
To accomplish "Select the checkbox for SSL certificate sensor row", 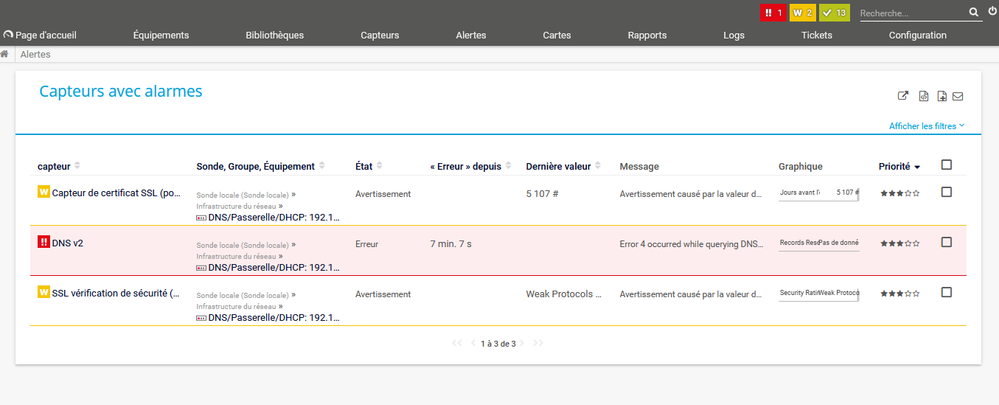I will (x=946, y=192).
